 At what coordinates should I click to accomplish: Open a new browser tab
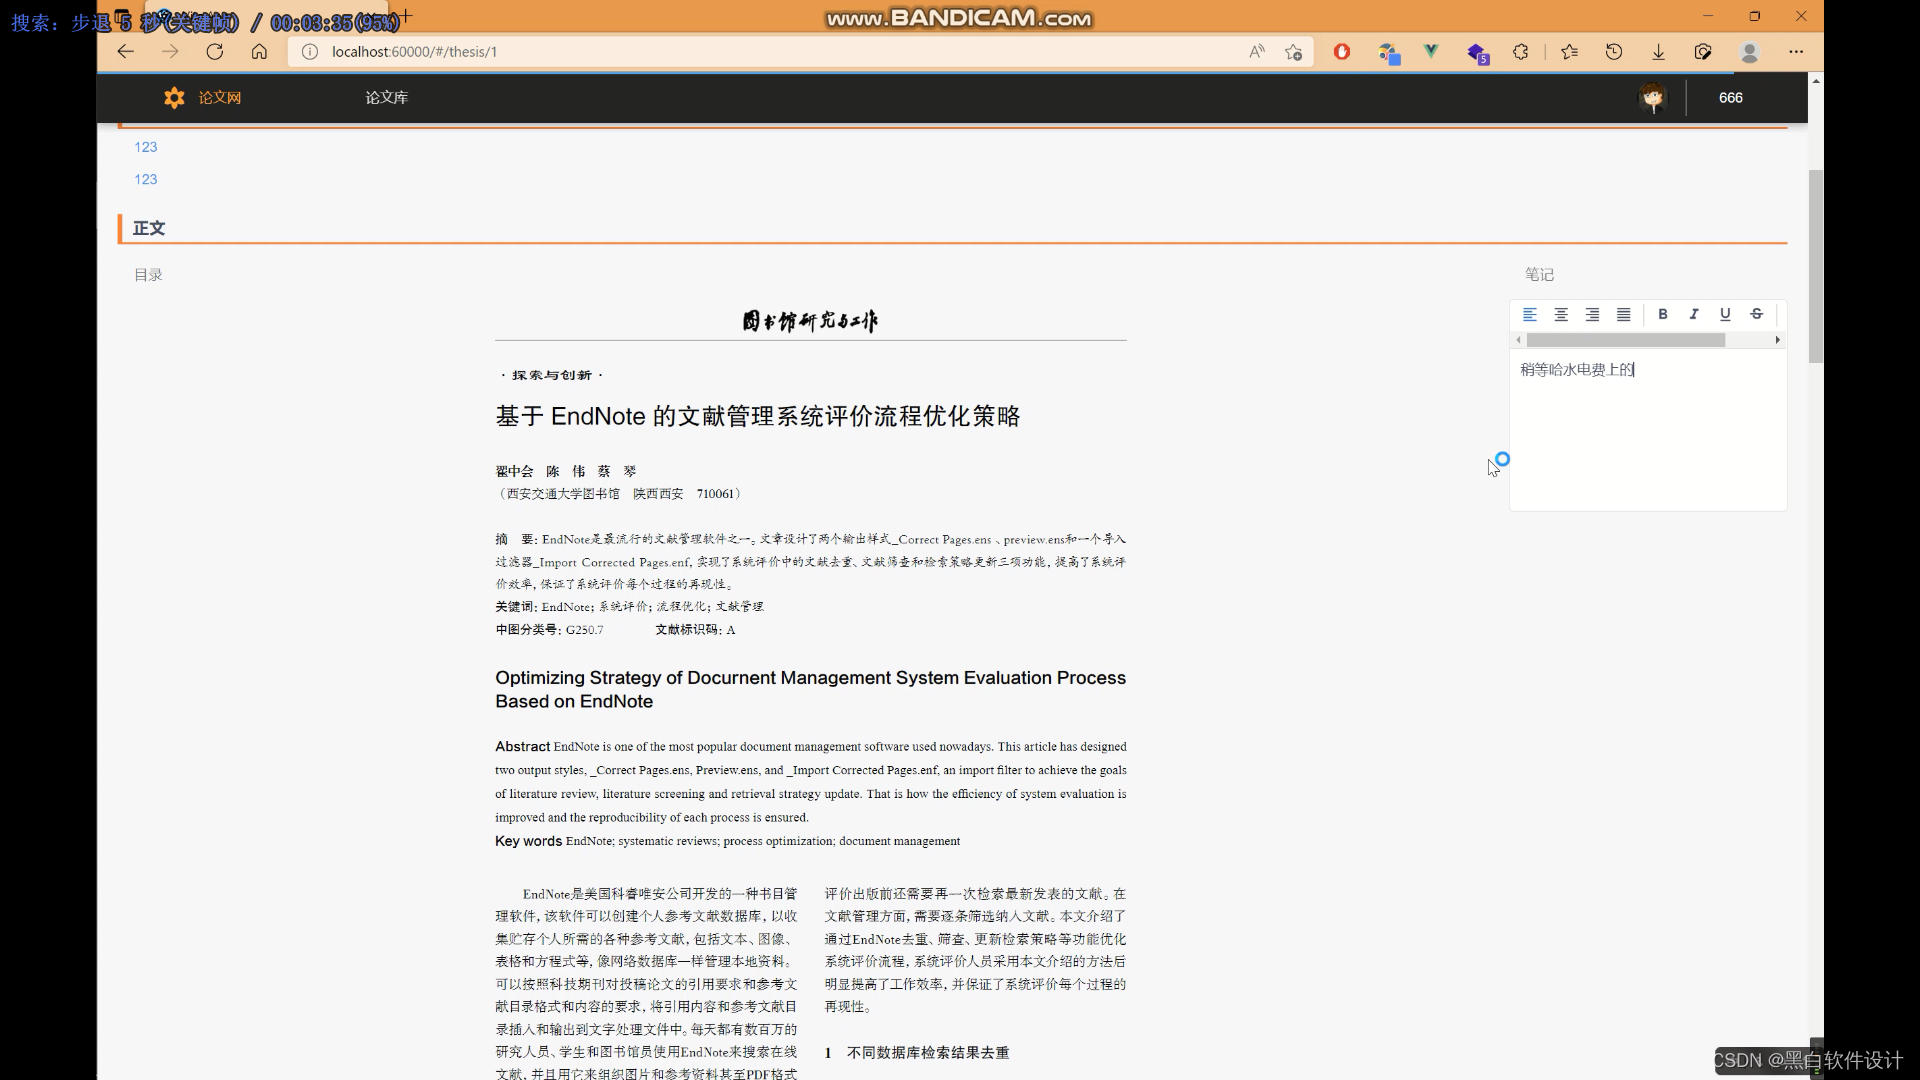click(405, 16)
